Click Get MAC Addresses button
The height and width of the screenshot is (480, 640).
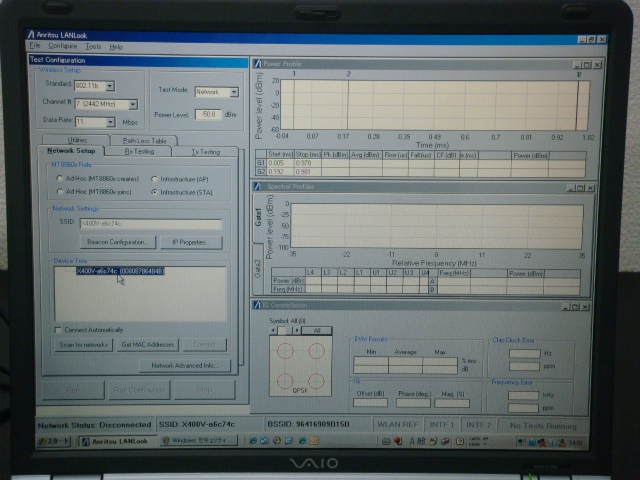click(148, 344)
